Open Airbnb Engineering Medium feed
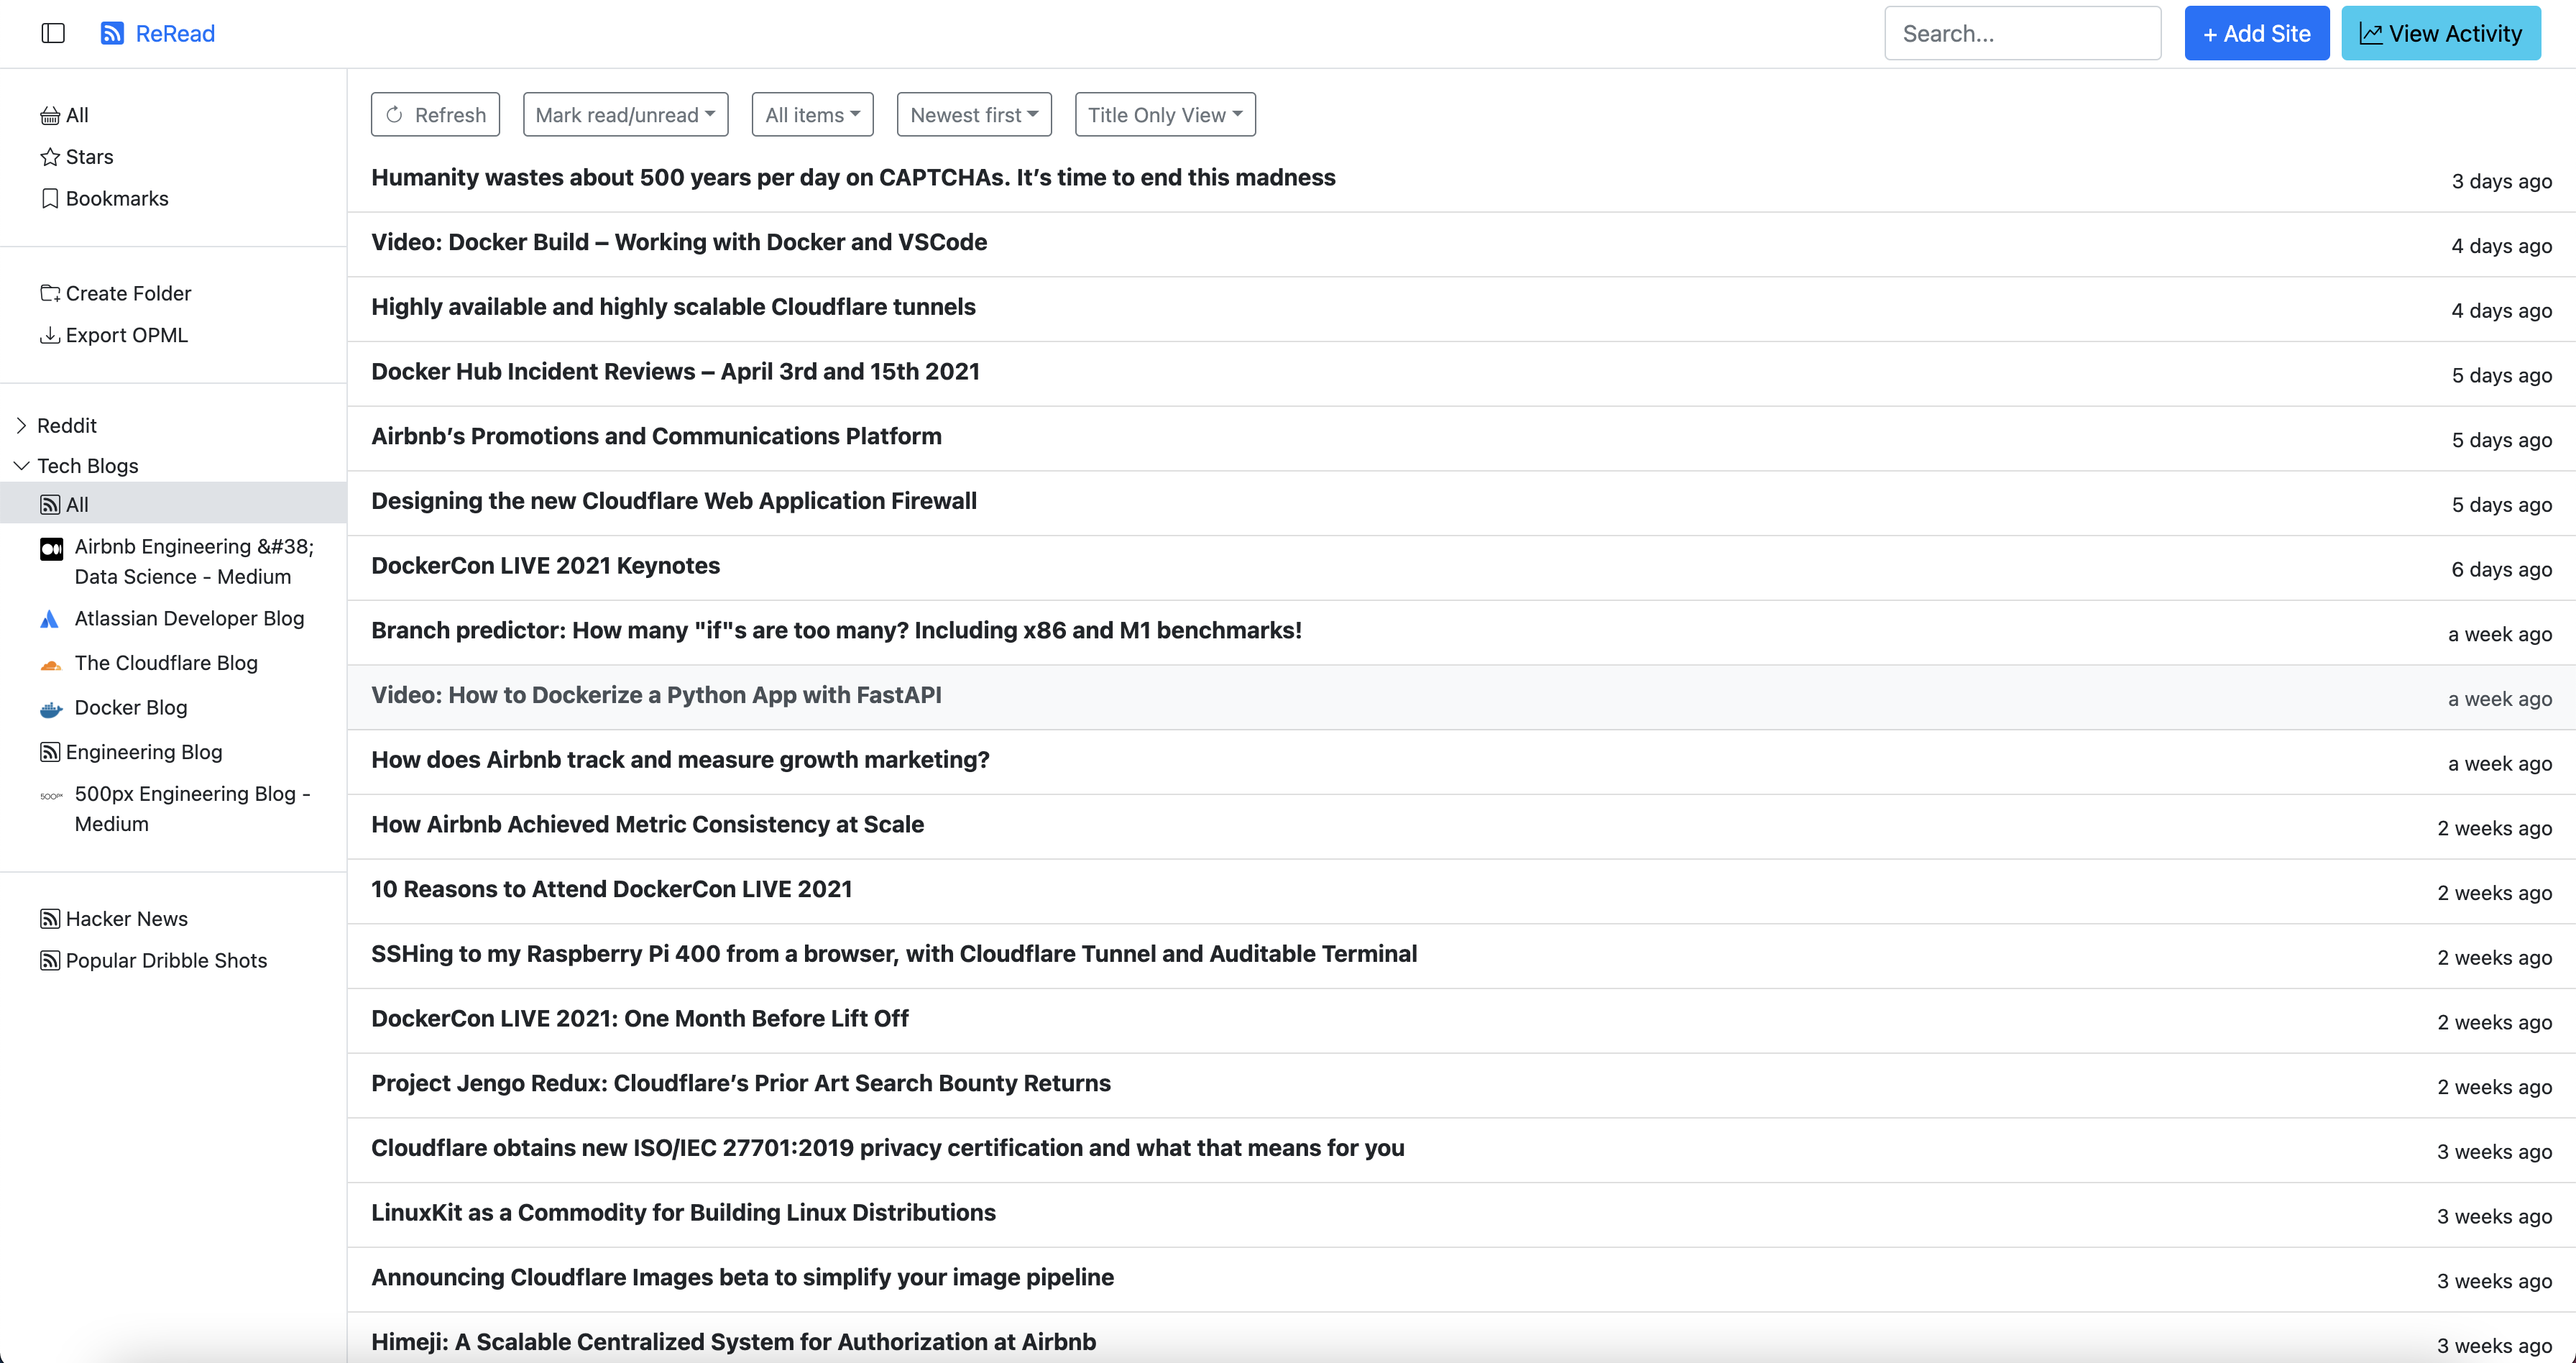Image resolution: width=2576 pixels, height=1363 pixels. coord(192,561)
